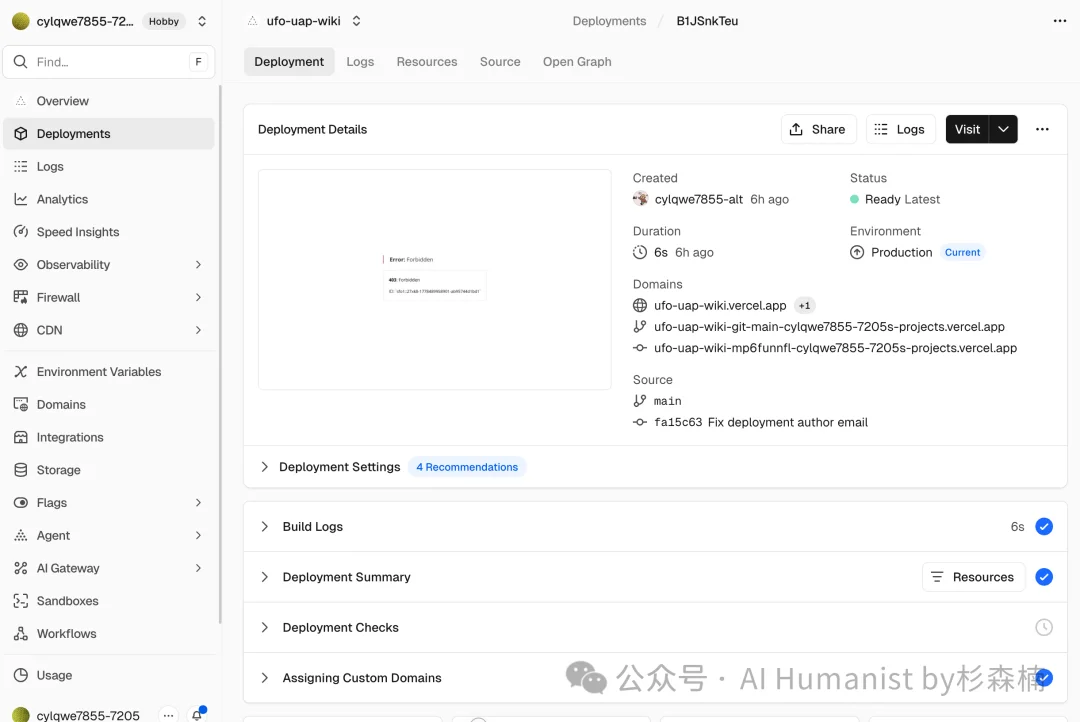
Task: Open Deployment Details more options menu
Action: click(x=1042, y=130)
